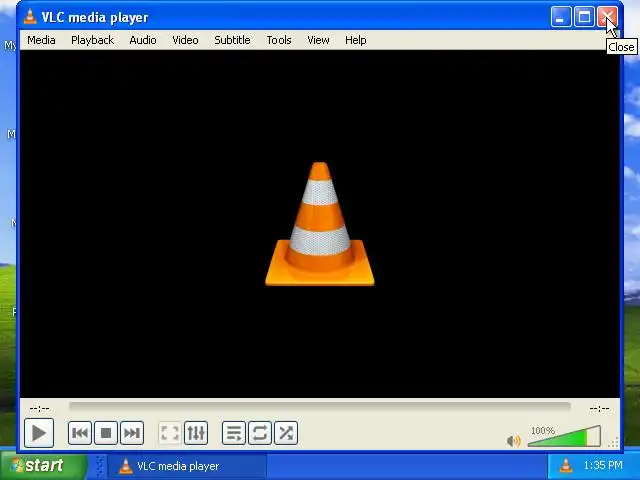The width and height of the screenshot is (640, 480).
Task: Minimize the VLC media player window
Action: click(x=561, y=17)
